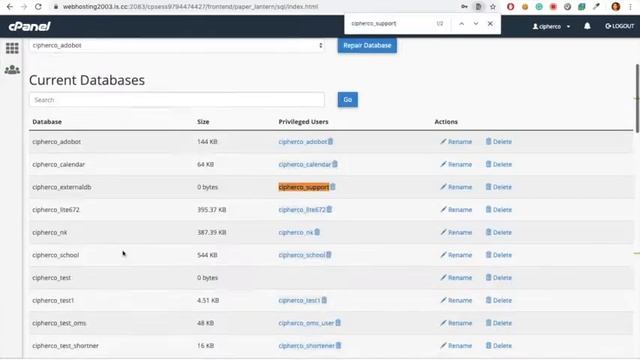The height and width of the screenshot is (360, 640).
Task: Rename the cipherco_test_oms database
Action: pyautogui.click(x=456, y=323)
